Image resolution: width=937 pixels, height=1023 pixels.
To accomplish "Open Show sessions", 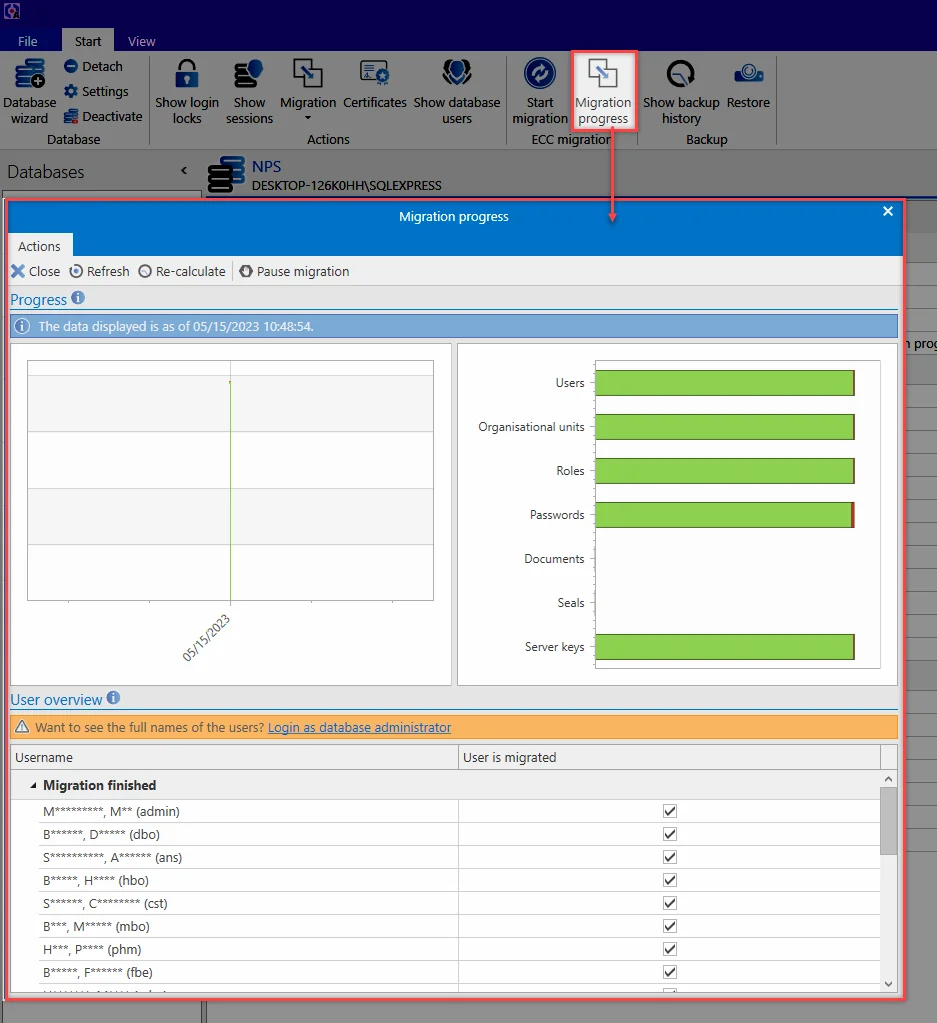I will 249,91.
